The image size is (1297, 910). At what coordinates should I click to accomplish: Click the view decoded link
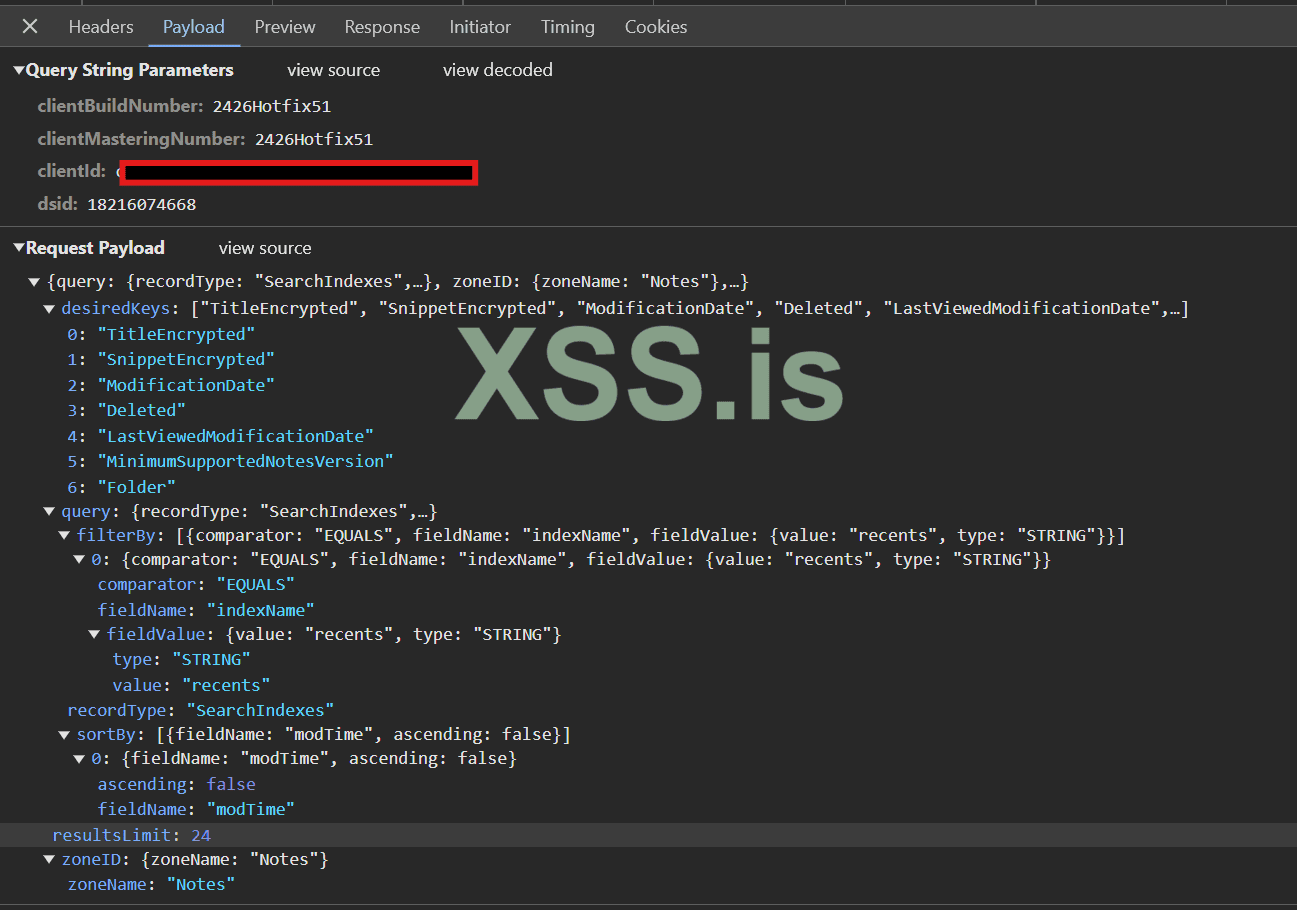pos(497,70)
